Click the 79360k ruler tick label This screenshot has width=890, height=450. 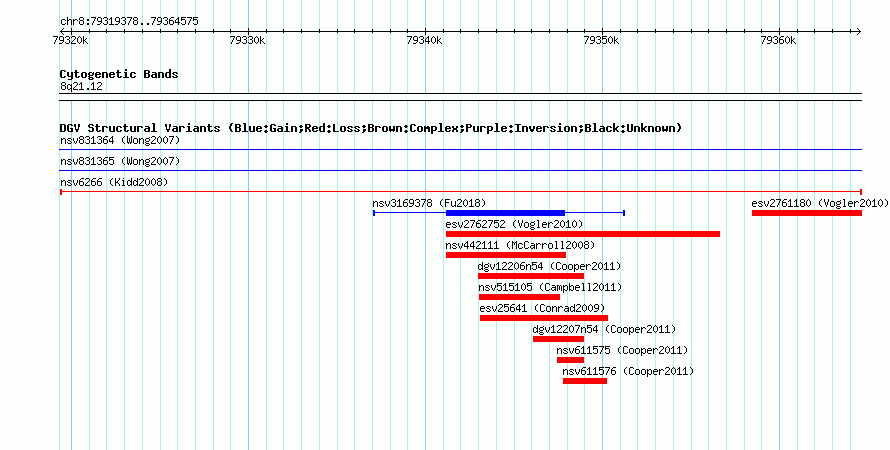(x=778, y=40)
